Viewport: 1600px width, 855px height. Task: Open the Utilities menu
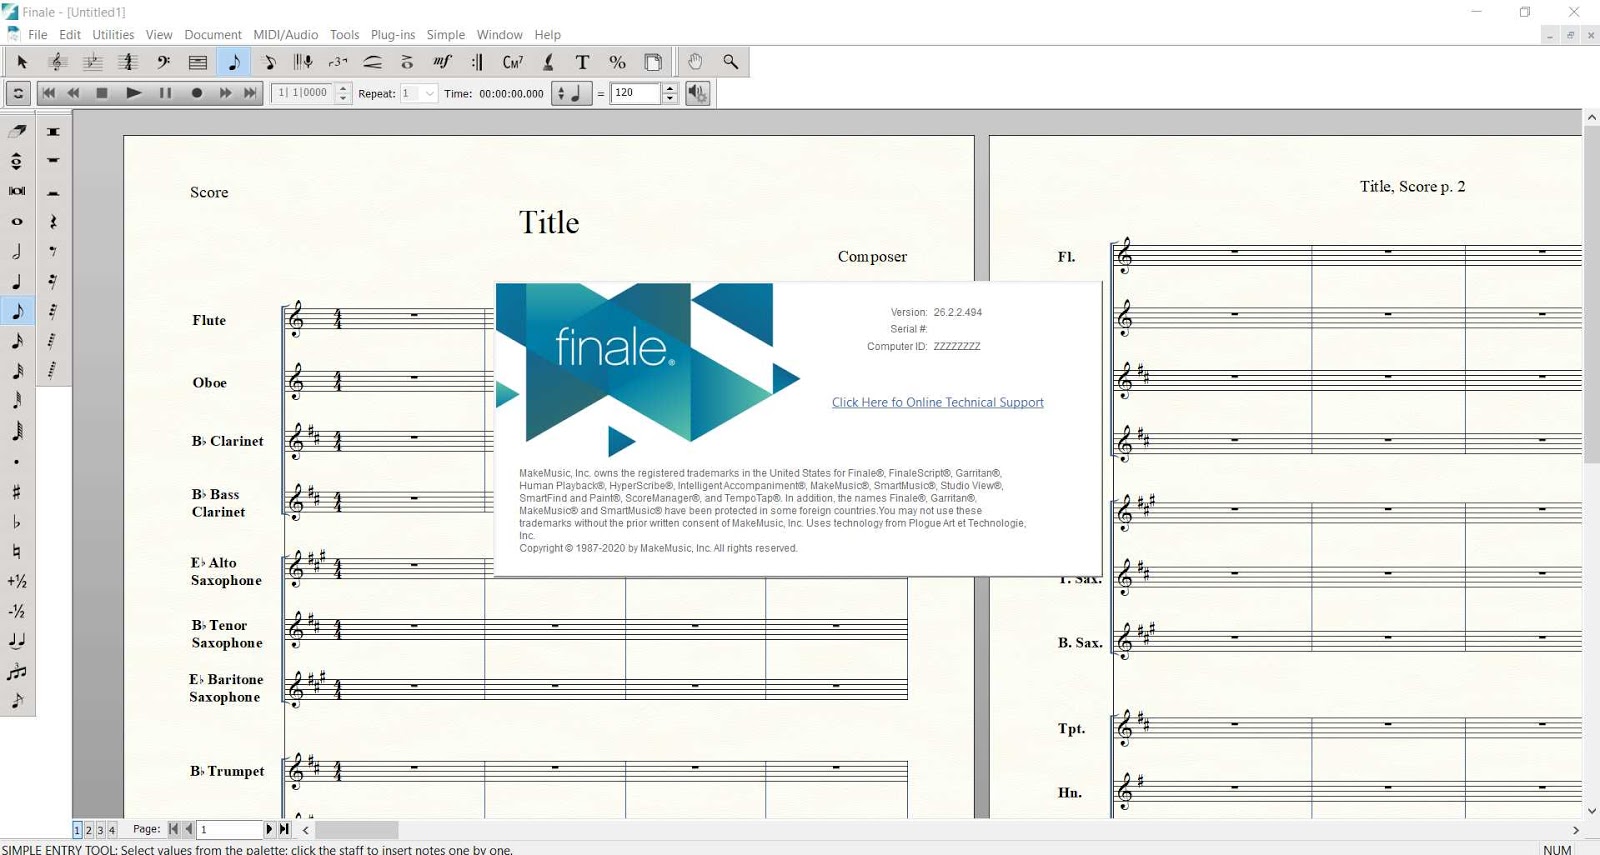pos(113,34)
